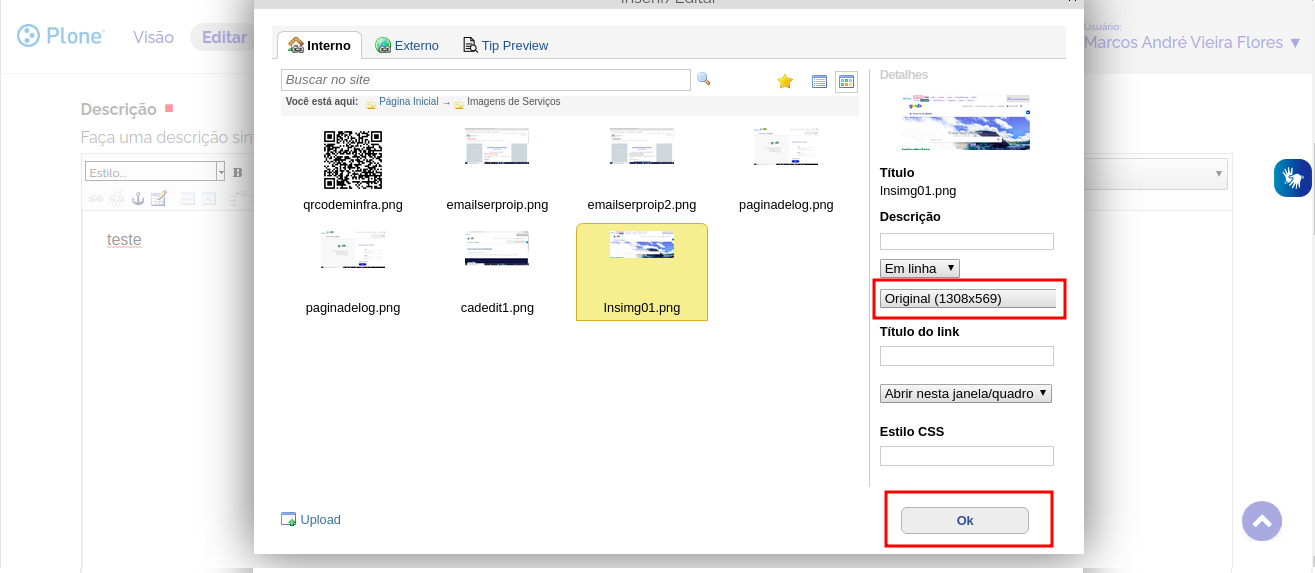1315x573 pixels.
Task: Click the 'Buscar no site' search field
Action: [486, 79]
